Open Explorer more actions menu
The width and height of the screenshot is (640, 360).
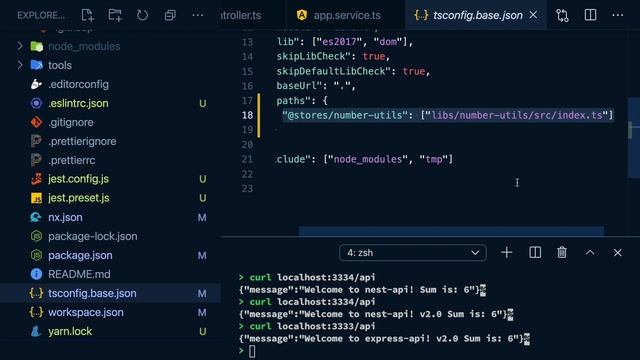click(198, 16)
